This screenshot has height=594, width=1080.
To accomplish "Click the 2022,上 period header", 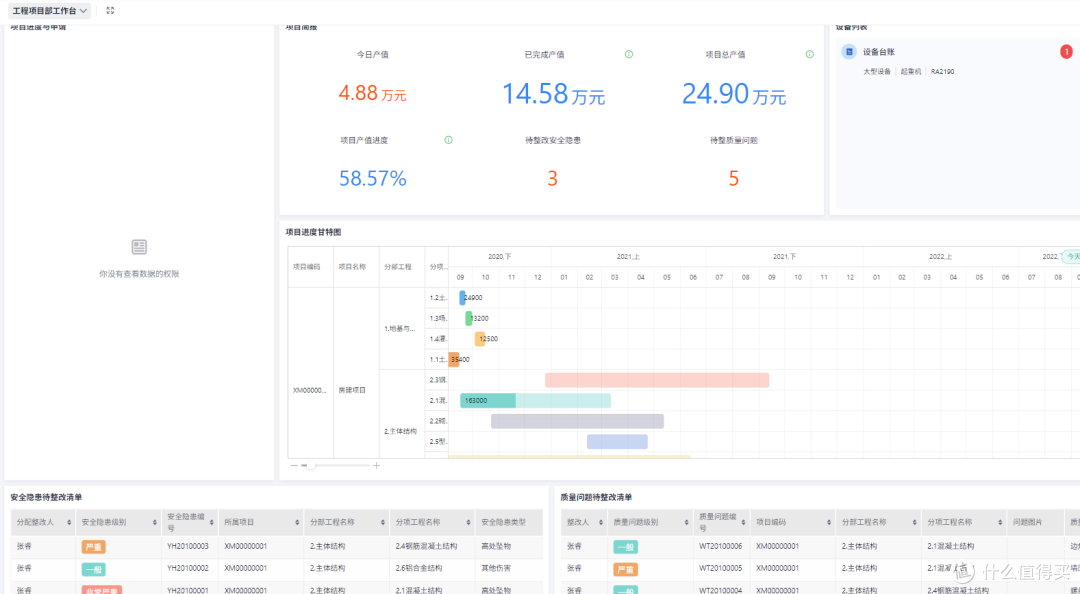I will pos(940,256).
